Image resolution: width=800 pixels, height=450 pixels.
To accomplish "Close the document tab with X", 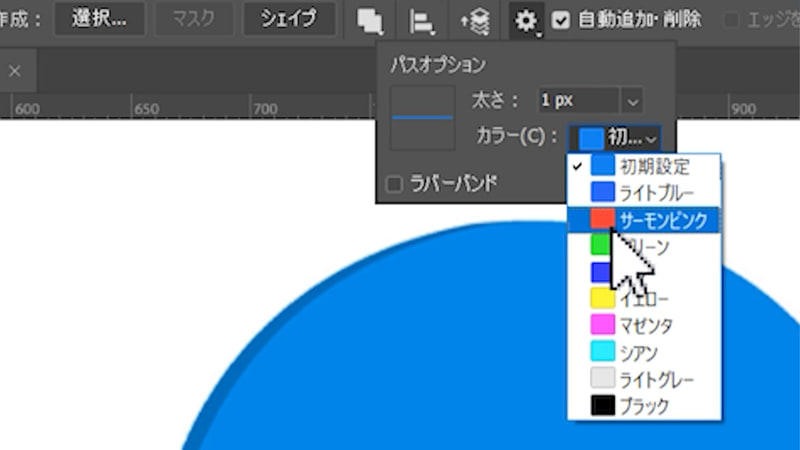I will coord(15,71).
